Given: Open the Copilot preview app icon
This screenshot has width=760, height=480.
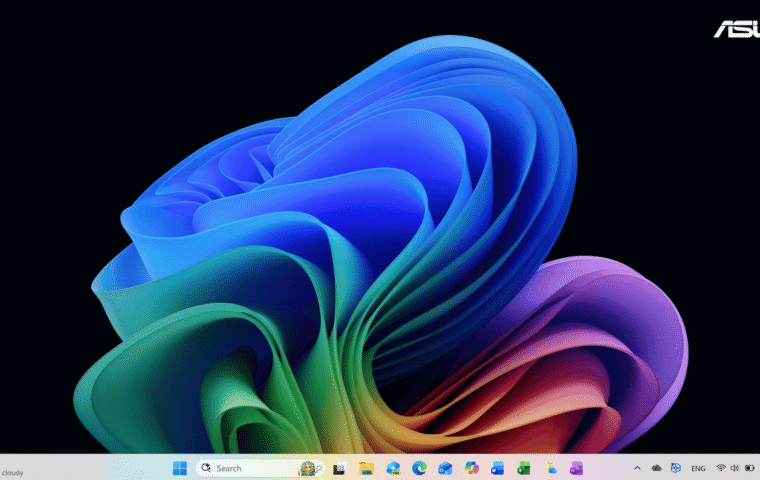Looking at the screenshot, I should pos(393,468).
